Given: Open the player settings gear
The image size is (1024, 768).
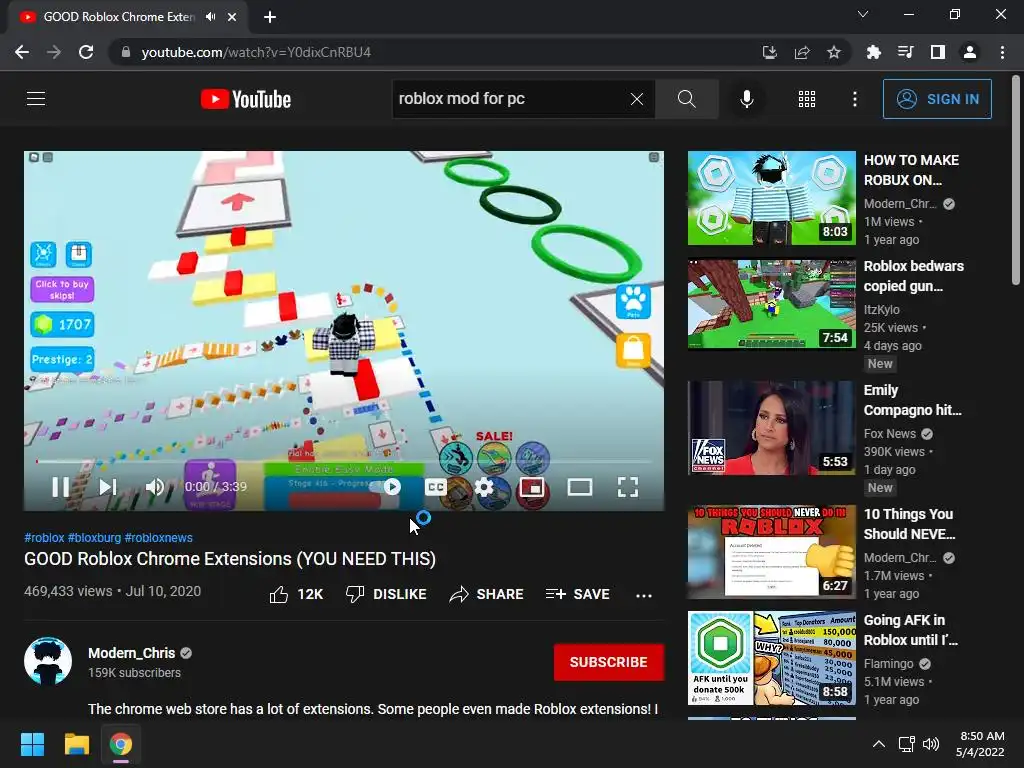Looking at the screenshot, I should click(x=484, y=487).
